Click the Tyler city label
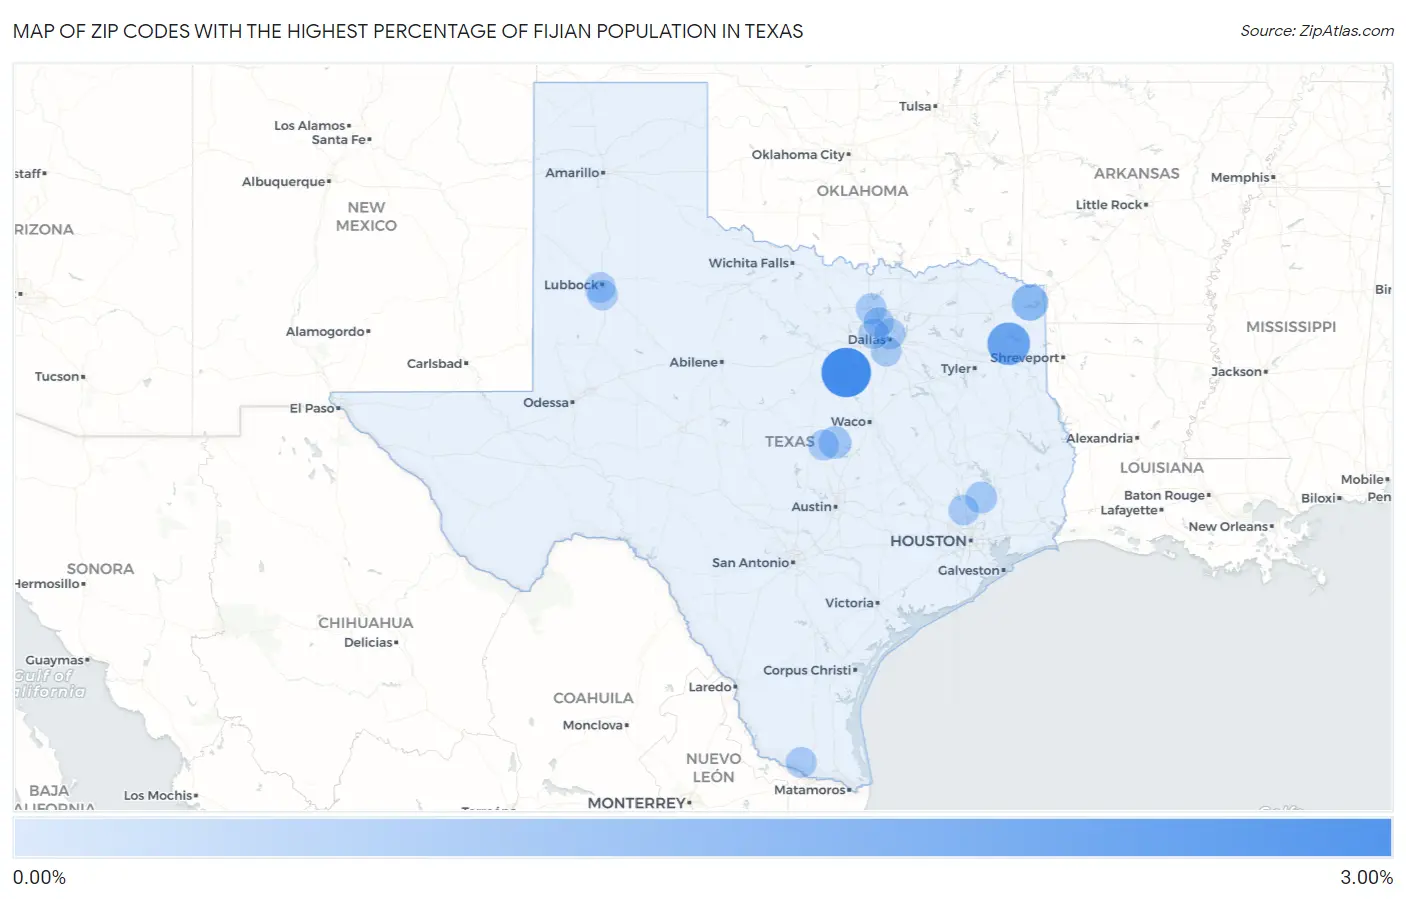Image resolution: width=1406 pixels, height=899 pixels. pos(956,369)
